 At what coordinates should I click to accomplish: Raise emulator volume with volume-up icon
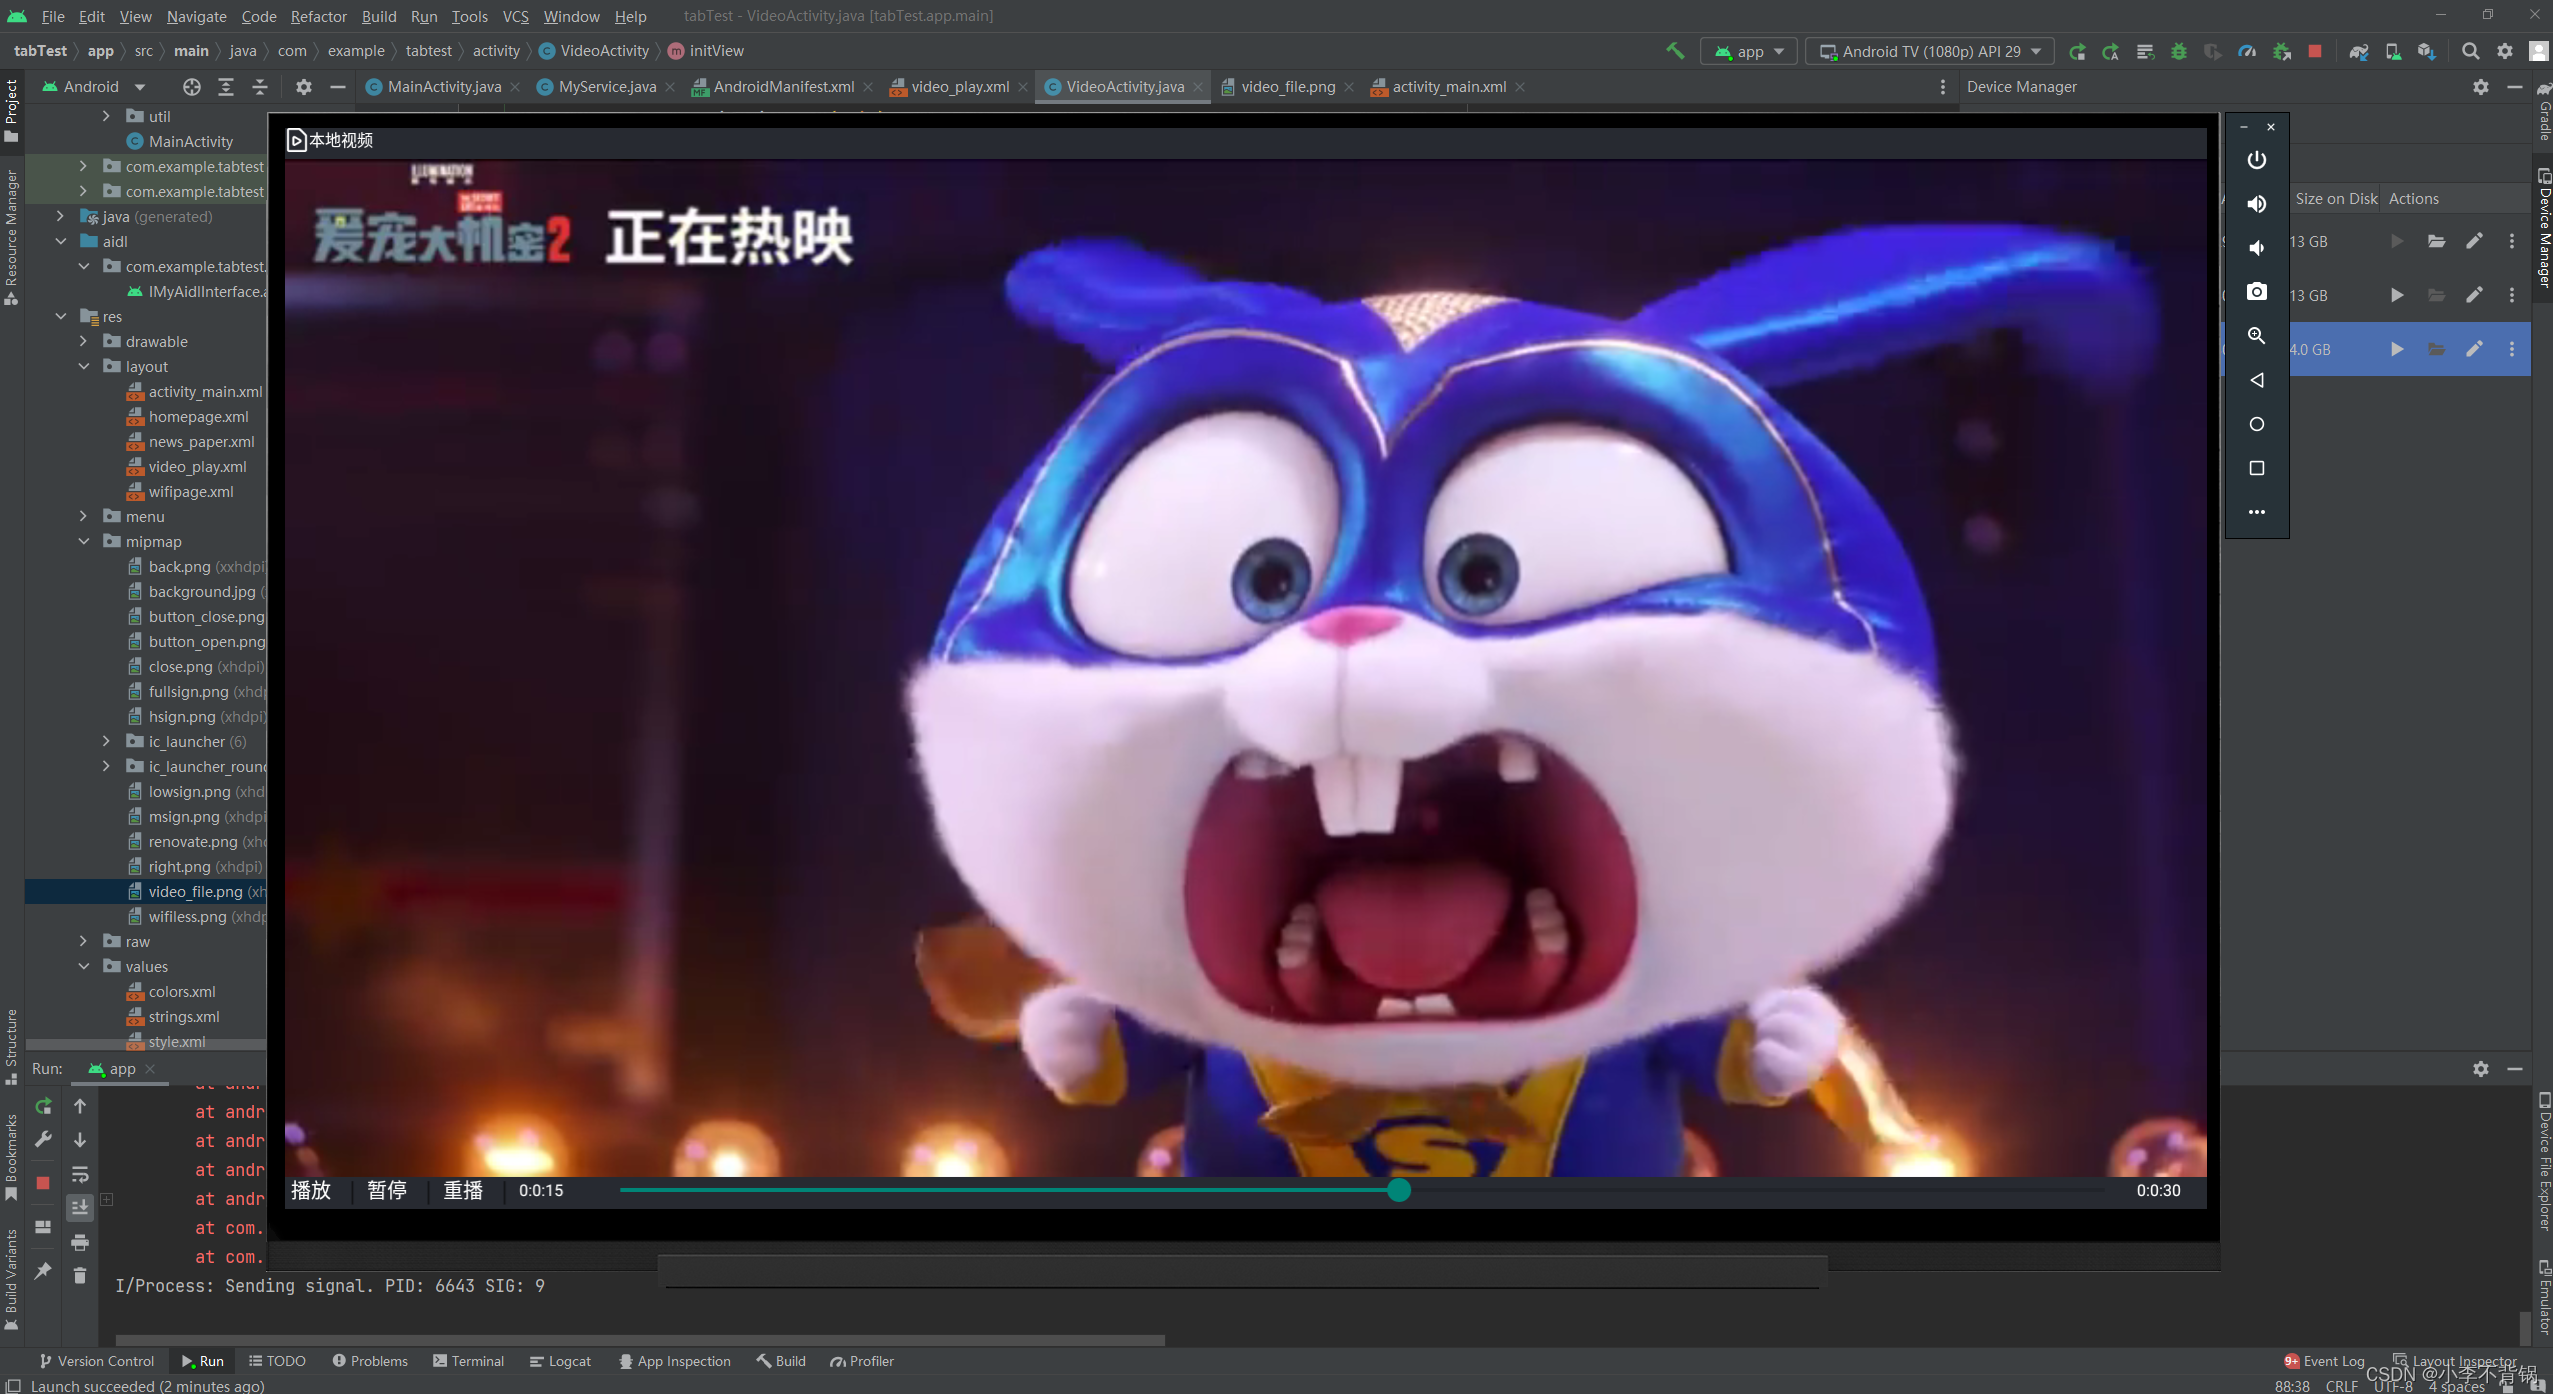pyautogui.click(x=2256, y=204)
